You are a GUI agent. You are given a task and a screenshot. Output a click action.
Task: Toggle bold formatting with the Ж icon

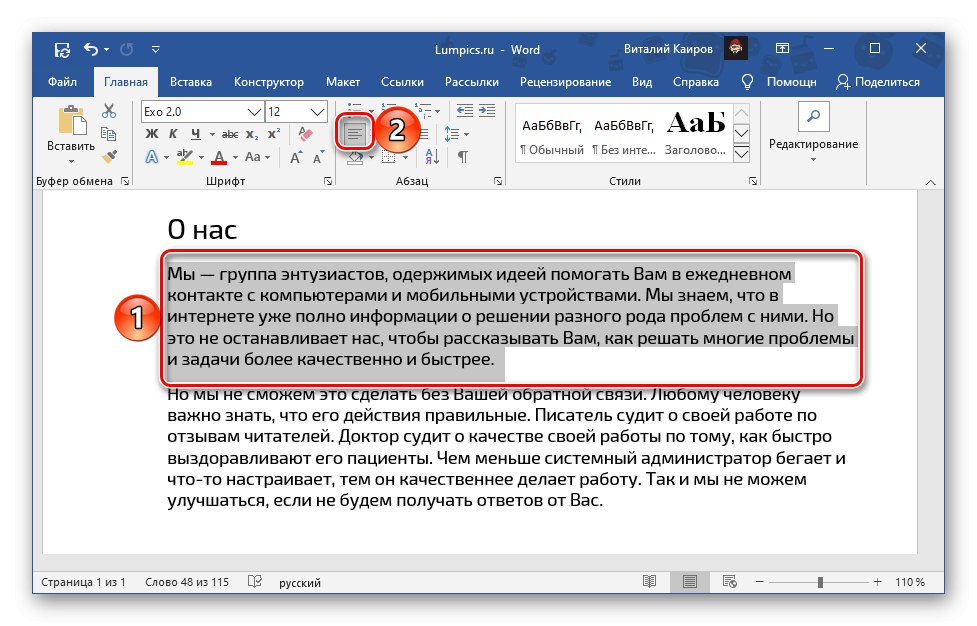151,132
